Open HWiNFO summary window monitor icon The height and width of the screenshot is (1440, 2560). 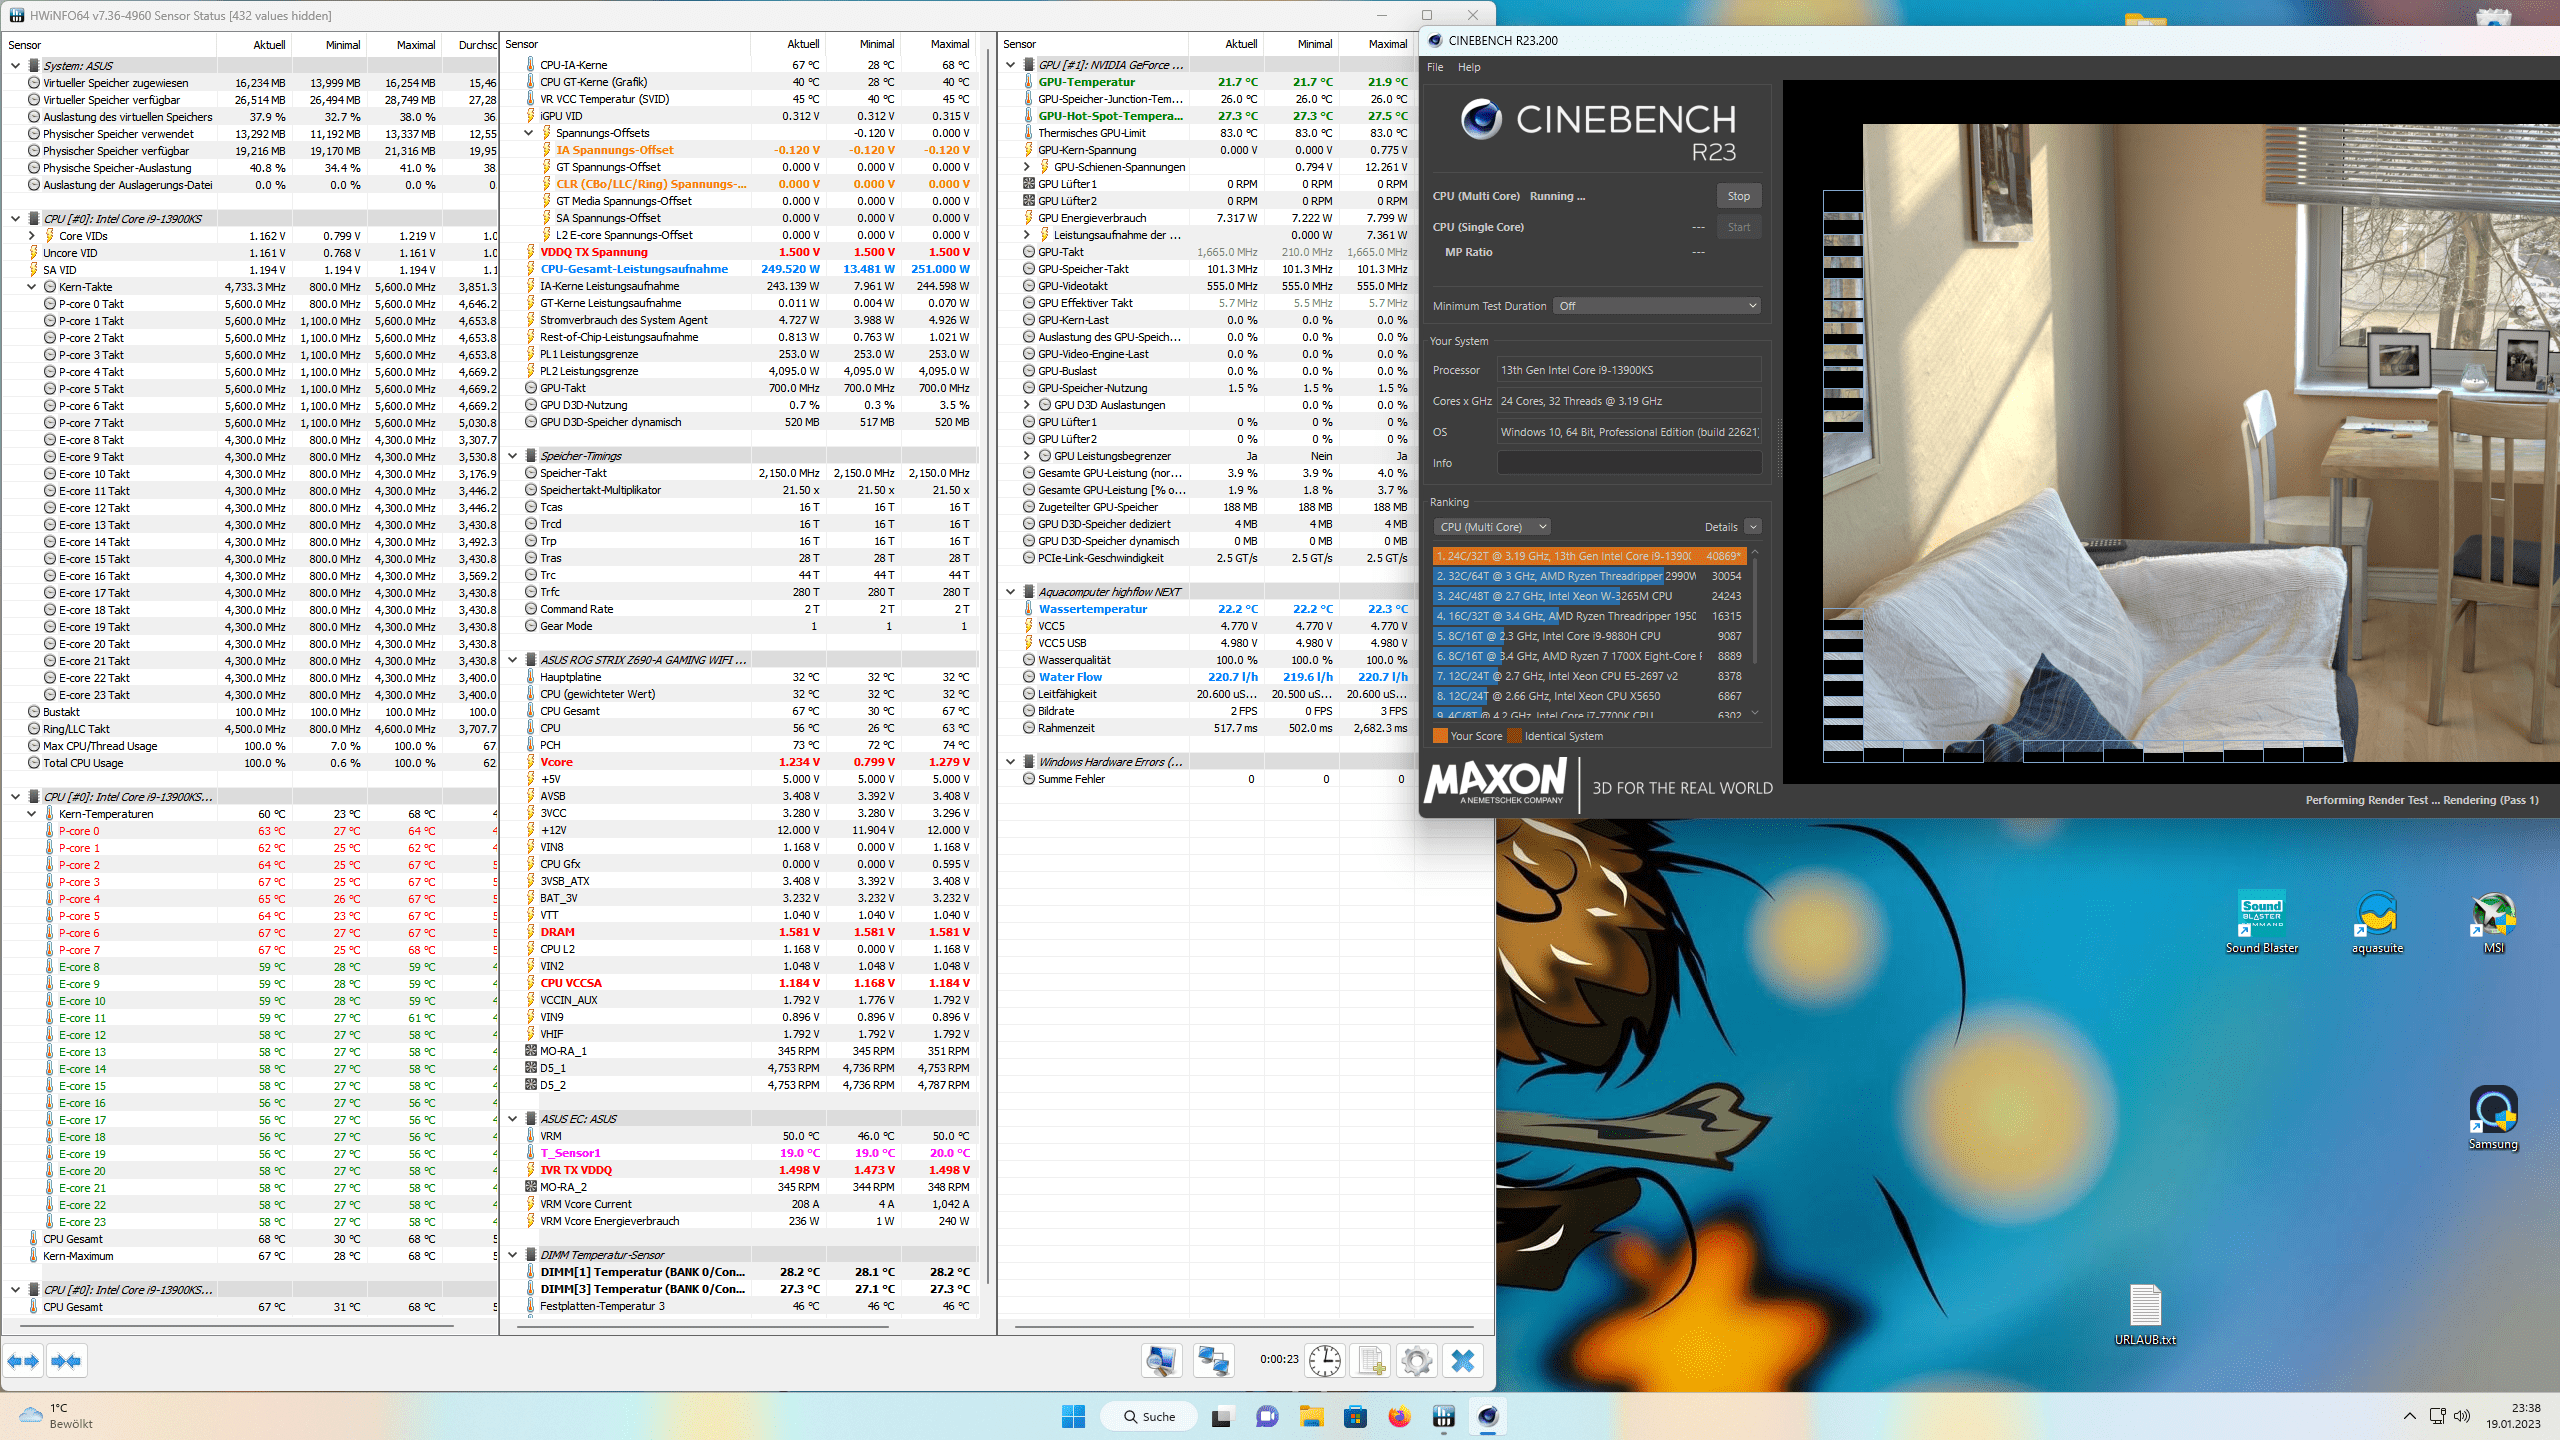click(1162, 1361)
